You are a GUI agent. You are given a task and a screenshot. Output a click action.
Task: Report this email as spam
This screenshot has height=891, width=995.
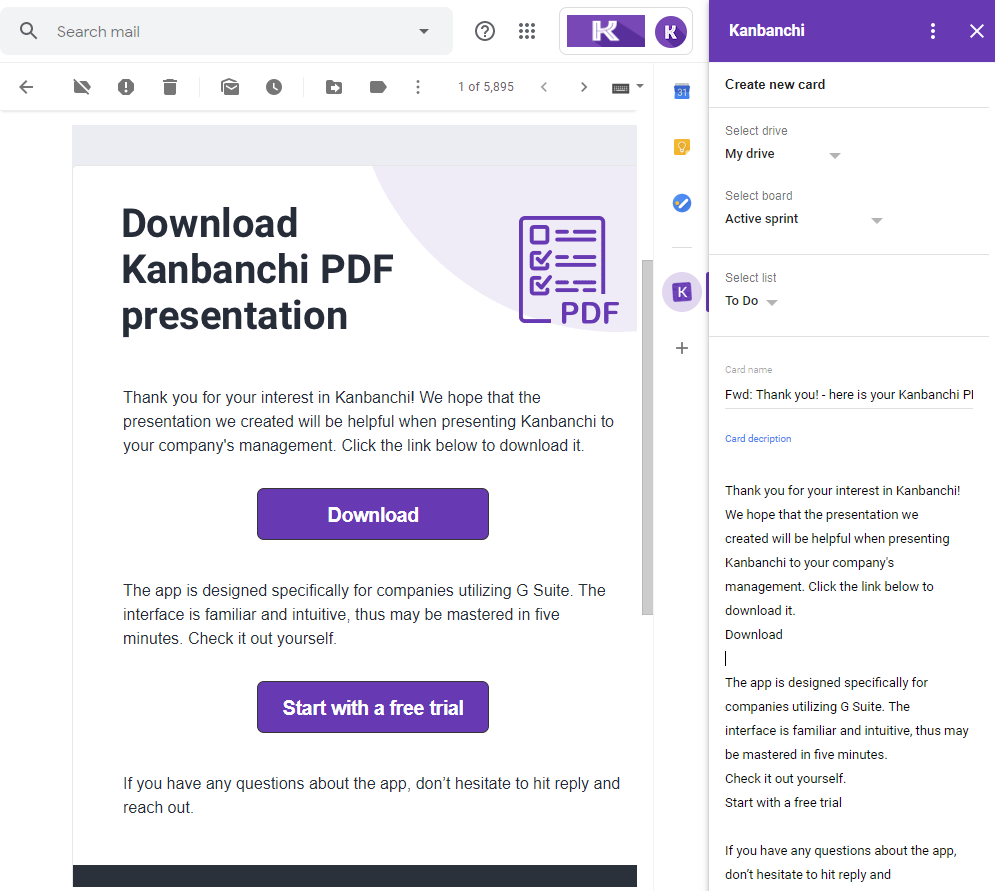pos(126,87)
